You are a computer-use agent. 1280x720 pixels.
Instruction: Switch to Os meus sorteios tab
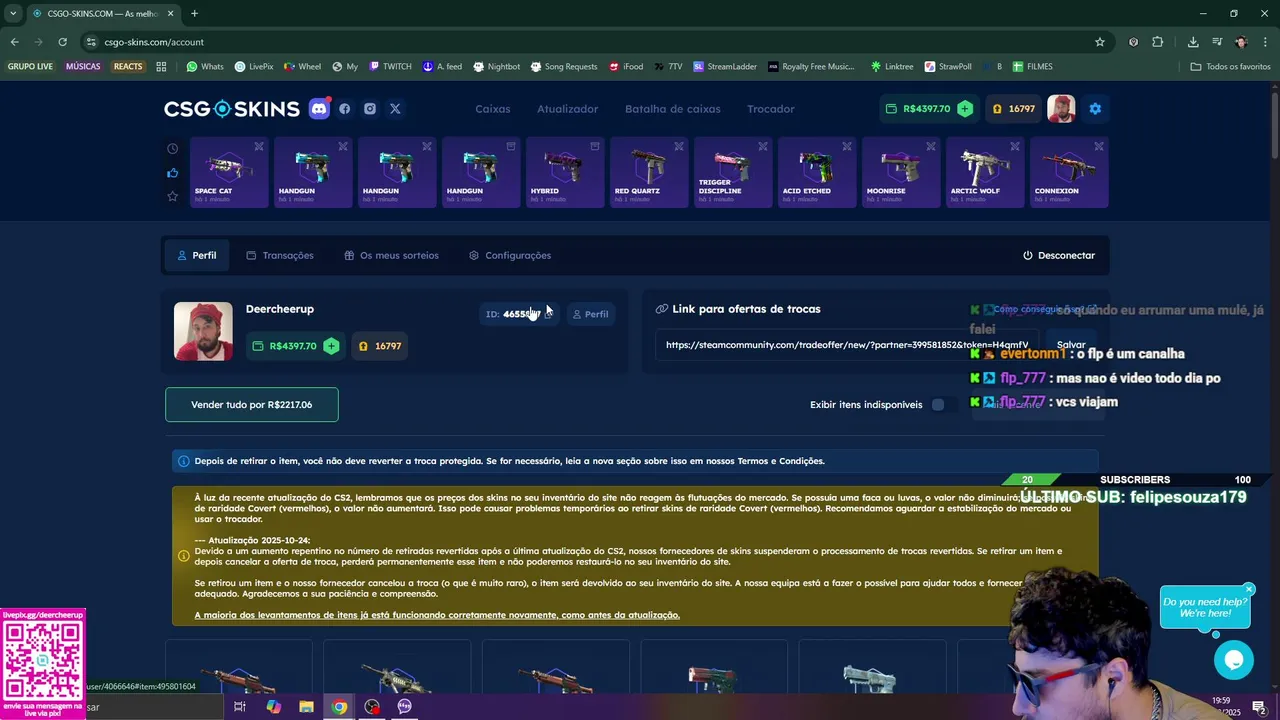pyautogui.click(x=391, y=255)
